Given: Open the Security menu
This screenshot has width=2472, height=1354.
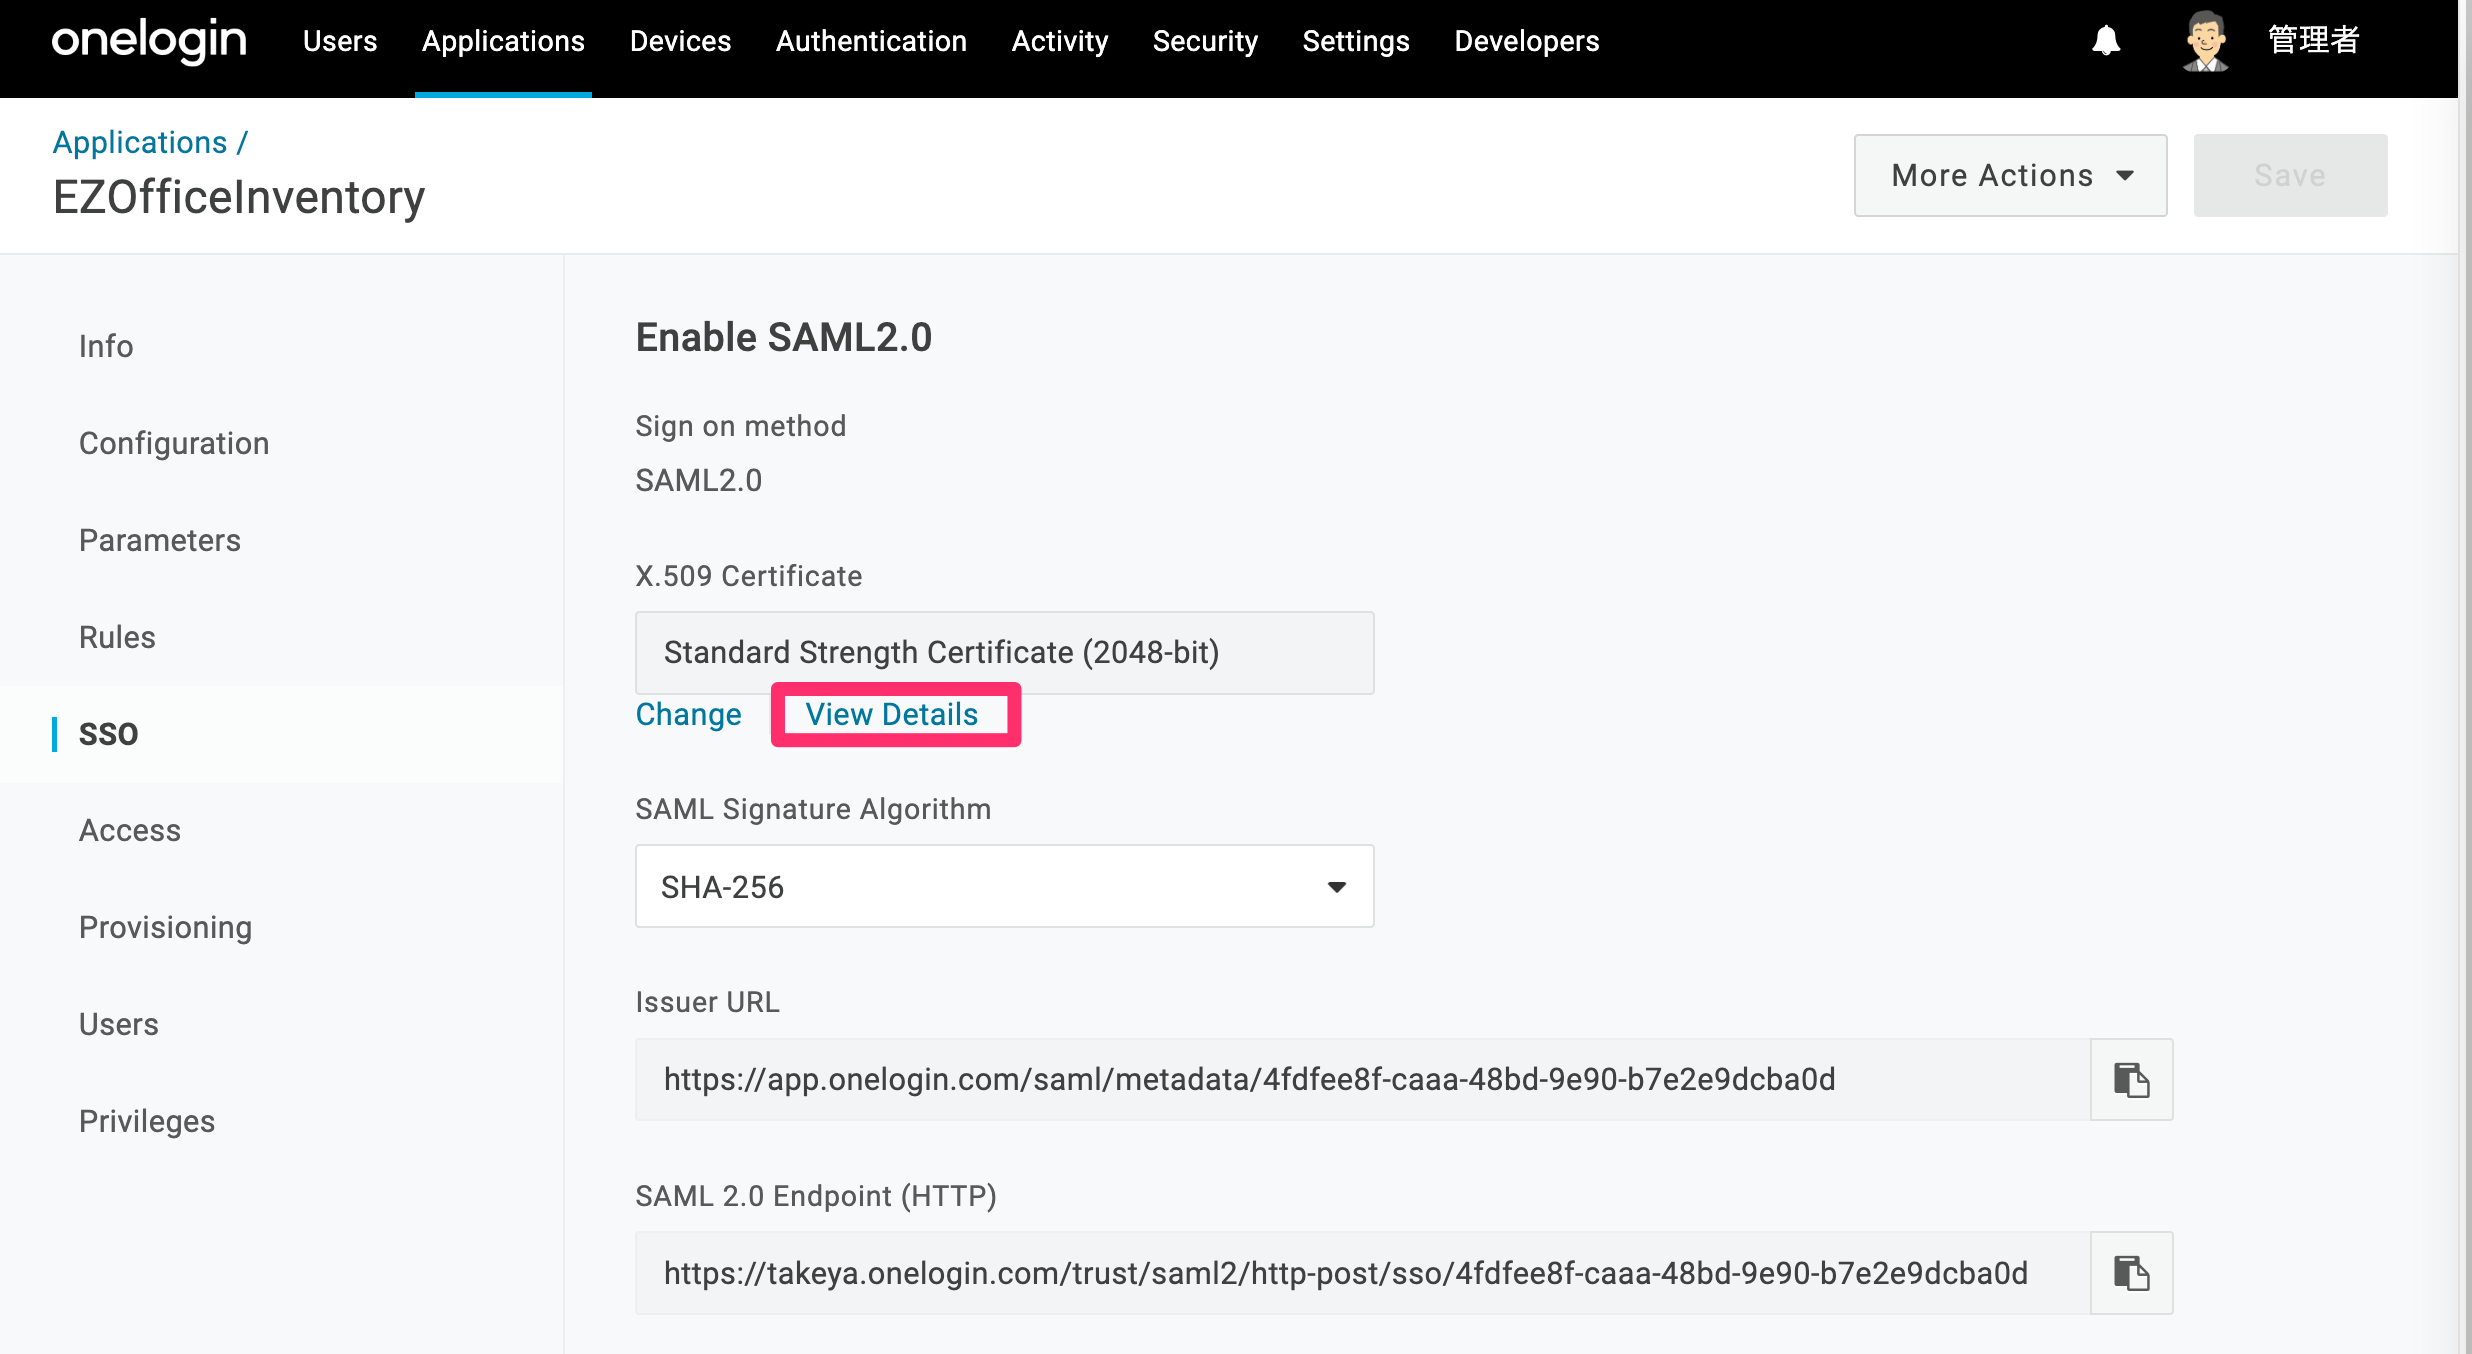Looking at the screenshot, I should pyautogui.click(x=1205, y=41).
